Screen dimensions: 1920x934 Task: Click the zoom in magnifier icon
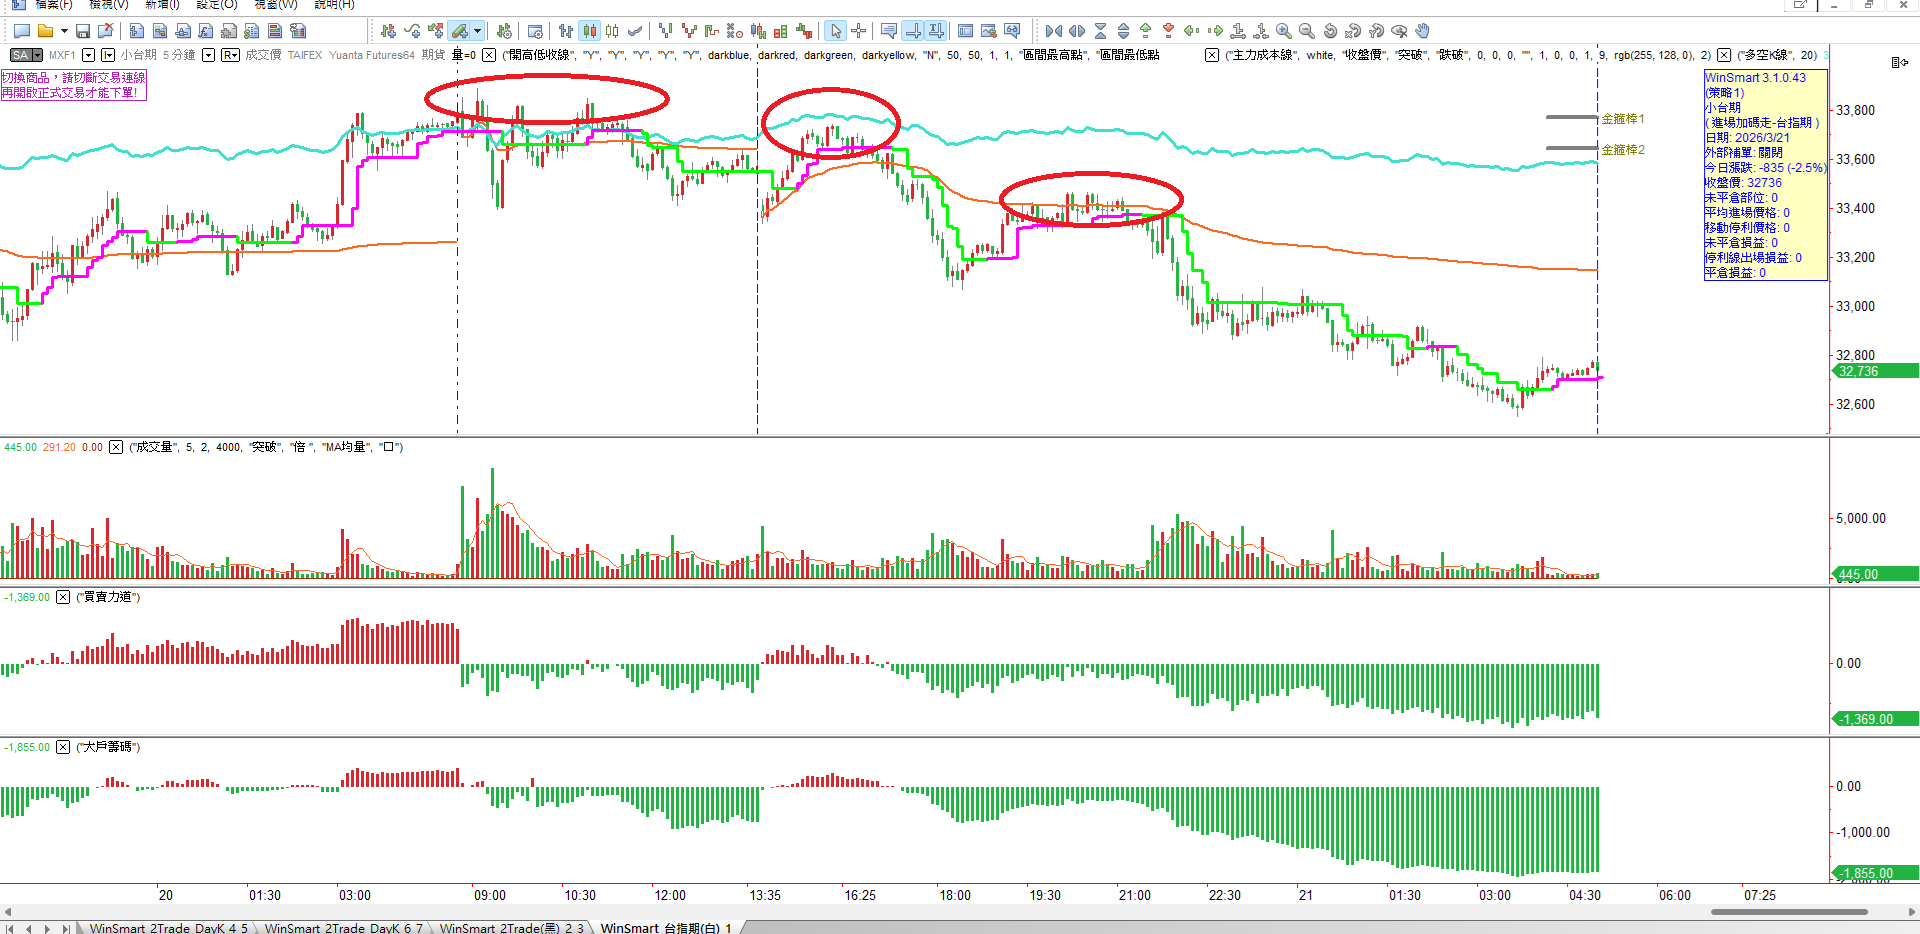click(1284, 31)
